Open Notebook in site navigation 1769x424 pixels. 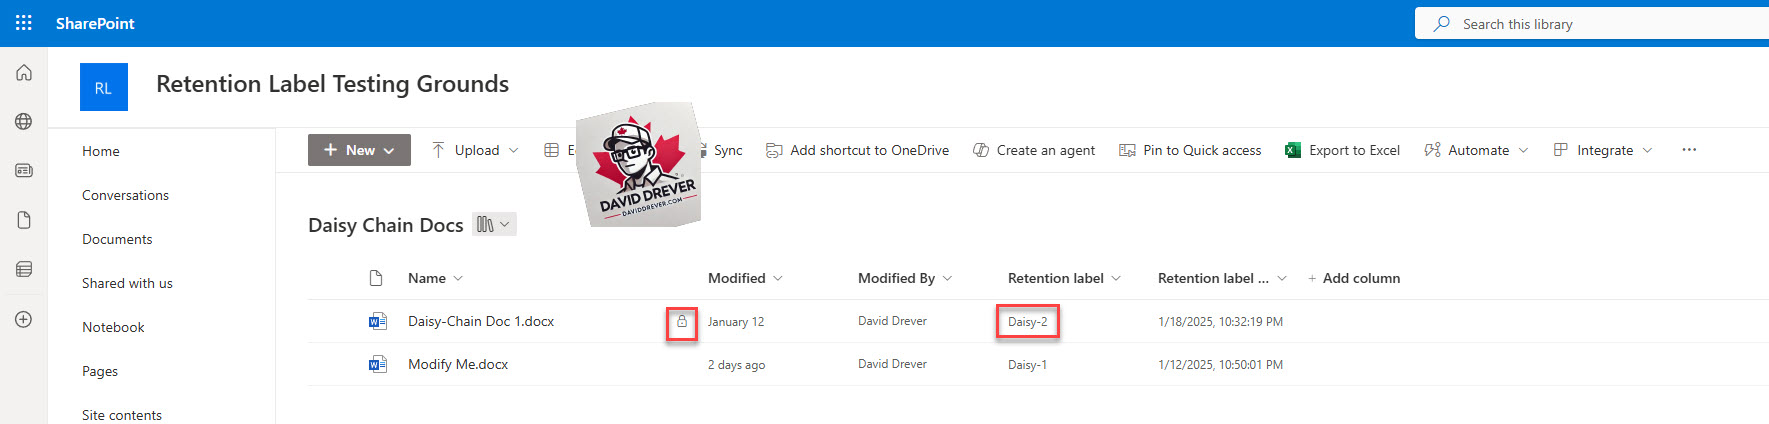pyautogui.click(x=113, y=327)
